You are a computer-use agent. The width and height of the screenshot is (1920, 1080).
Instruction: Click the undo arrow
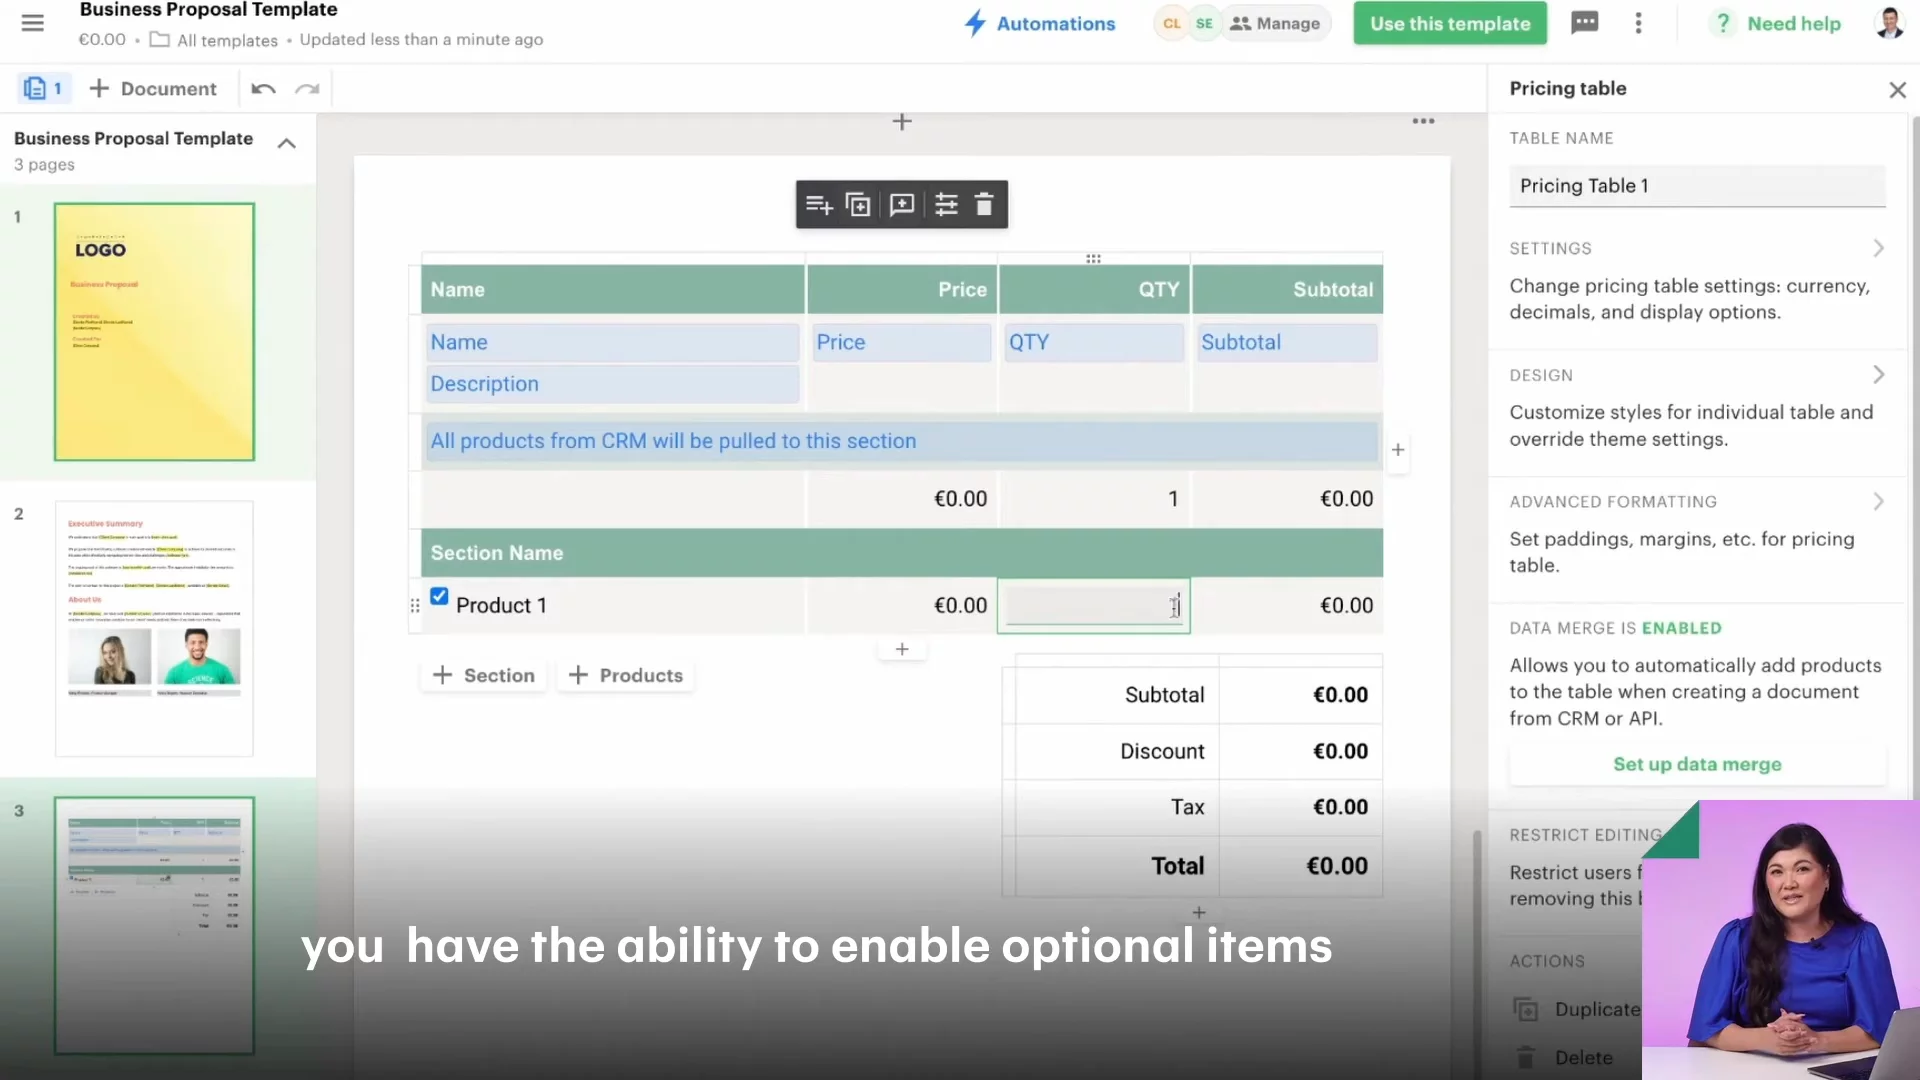pyautogui.click(x=263, y=89)
